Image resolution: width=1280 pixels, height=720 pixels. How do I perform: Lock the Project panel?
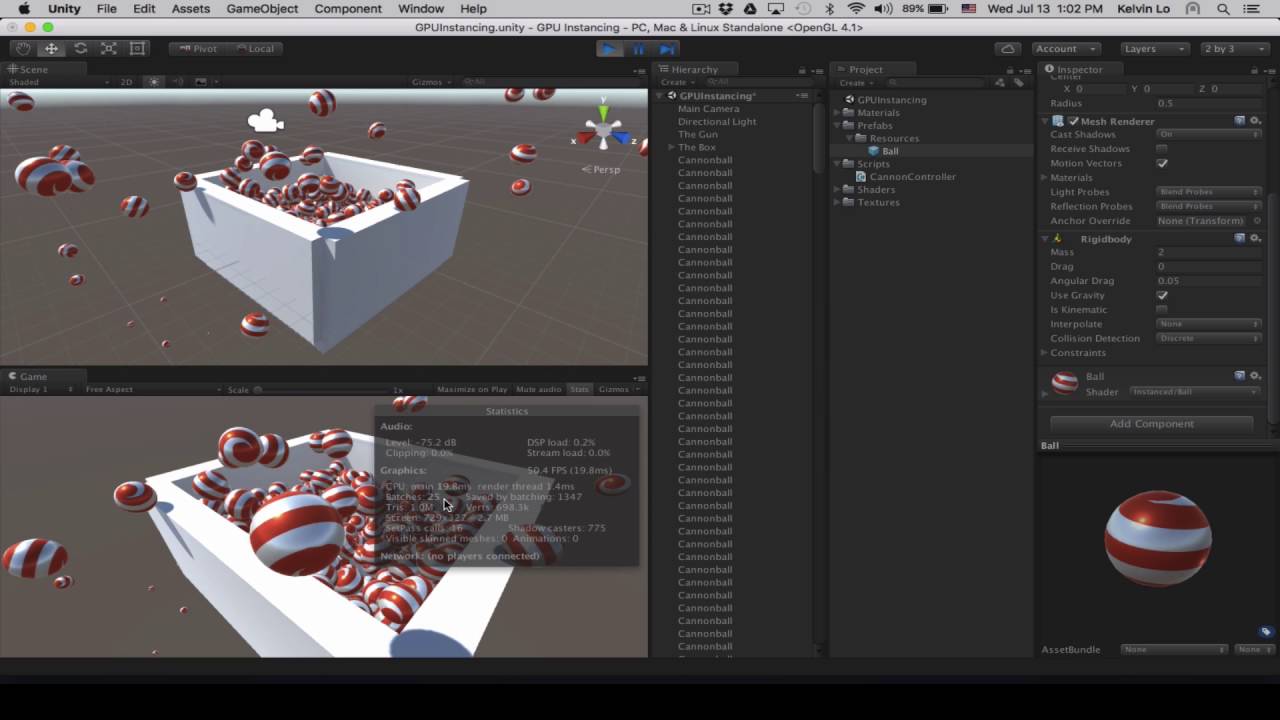pyautogui.click(x=1010, y=70)
